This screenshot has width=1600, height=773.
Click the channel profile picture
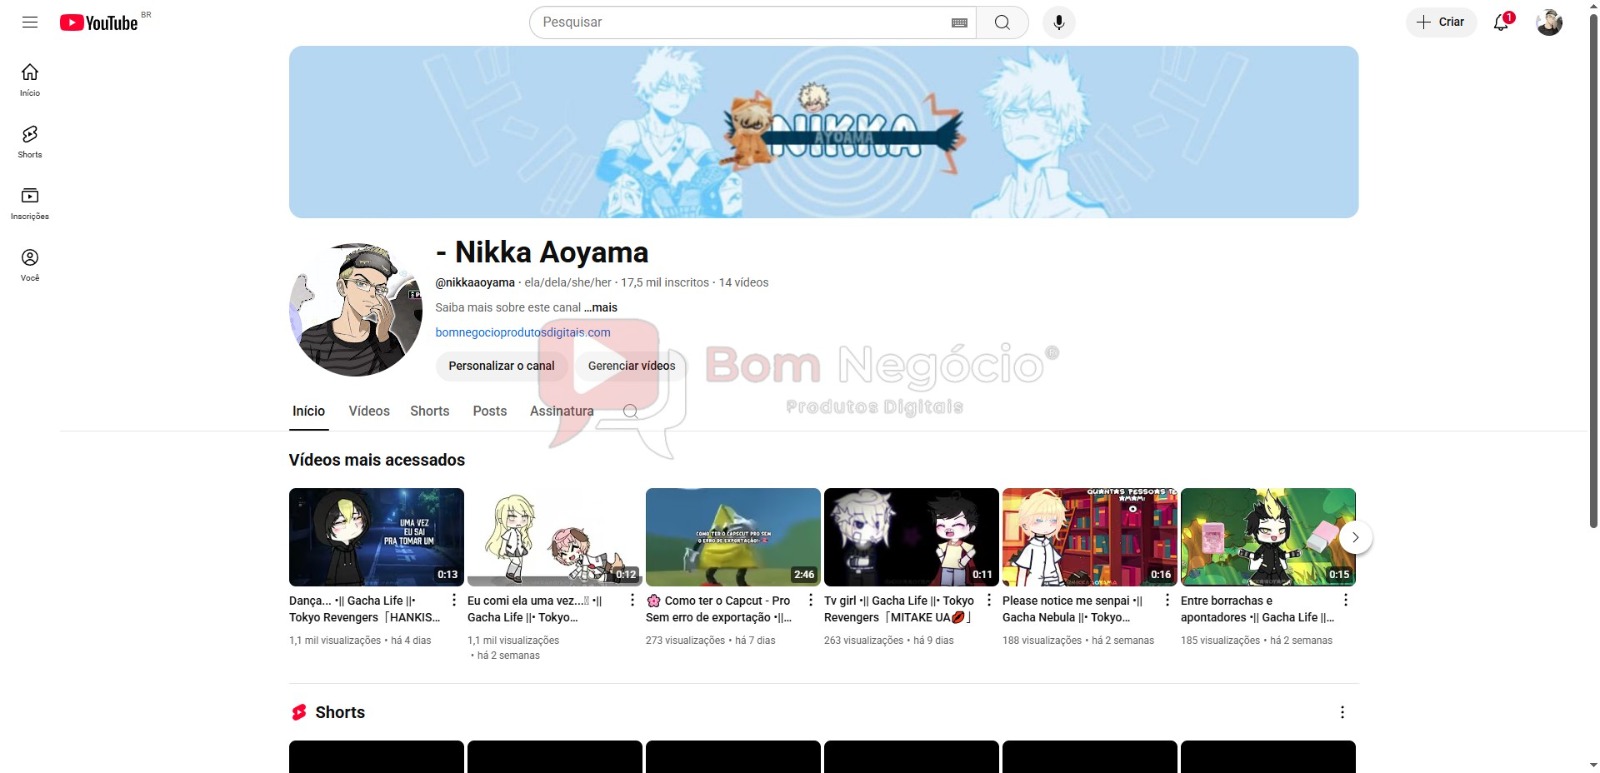coord(356,309)
